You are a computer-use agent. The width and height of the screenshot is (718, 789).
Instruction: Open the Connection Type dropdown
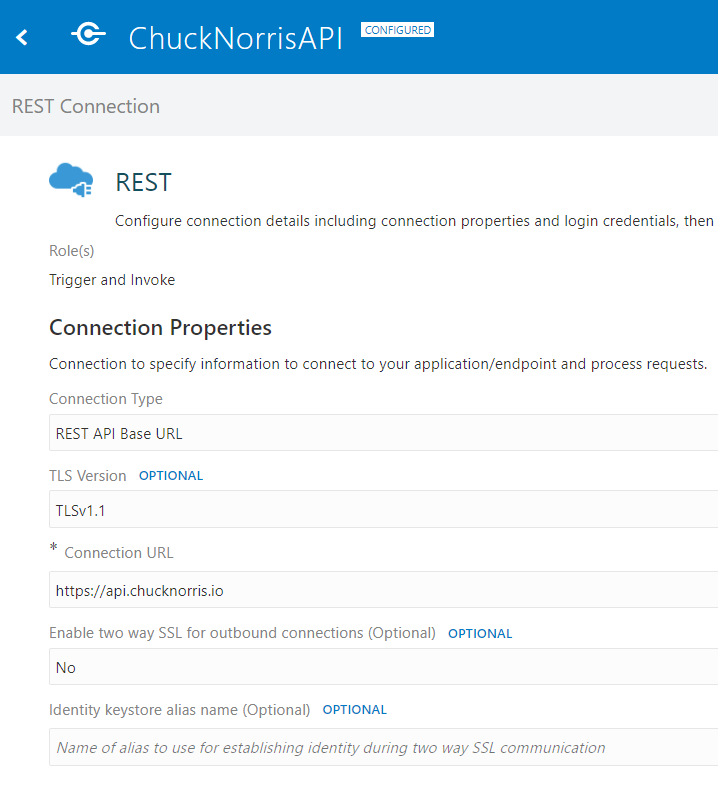(383, 433)
